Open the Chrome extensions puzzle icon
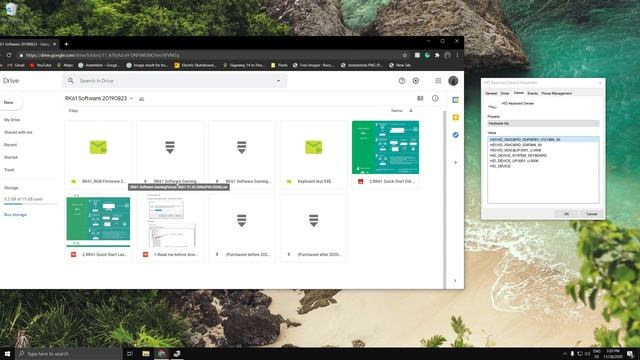 coord(437,55)
